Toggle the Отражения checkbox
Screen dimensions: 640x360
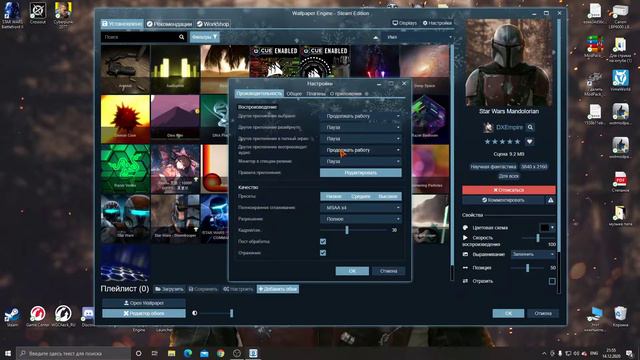[x=323, y=253]
